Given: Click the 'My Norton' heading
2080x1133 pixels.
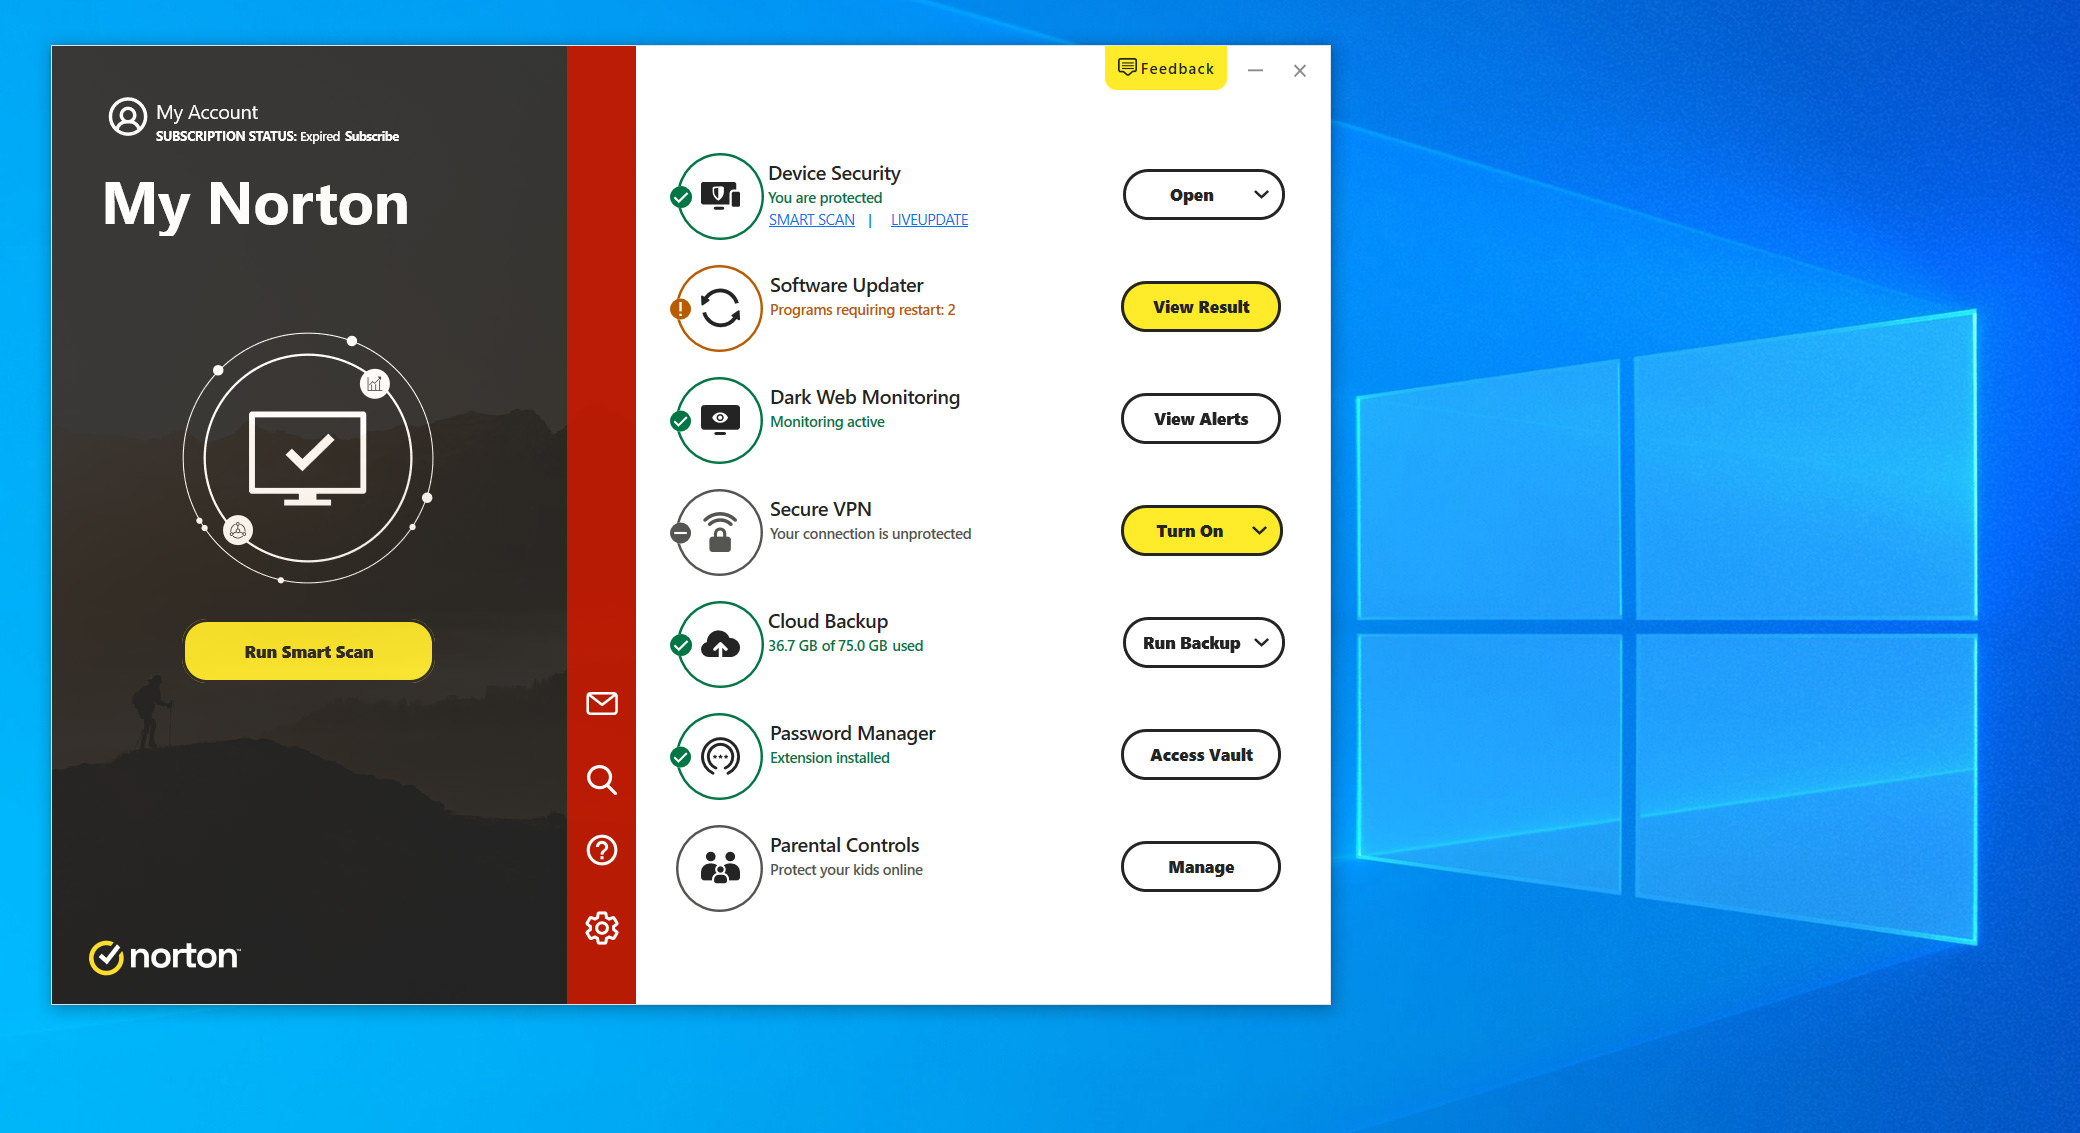Looking at the screenshot, I should [x=256, y=204].
